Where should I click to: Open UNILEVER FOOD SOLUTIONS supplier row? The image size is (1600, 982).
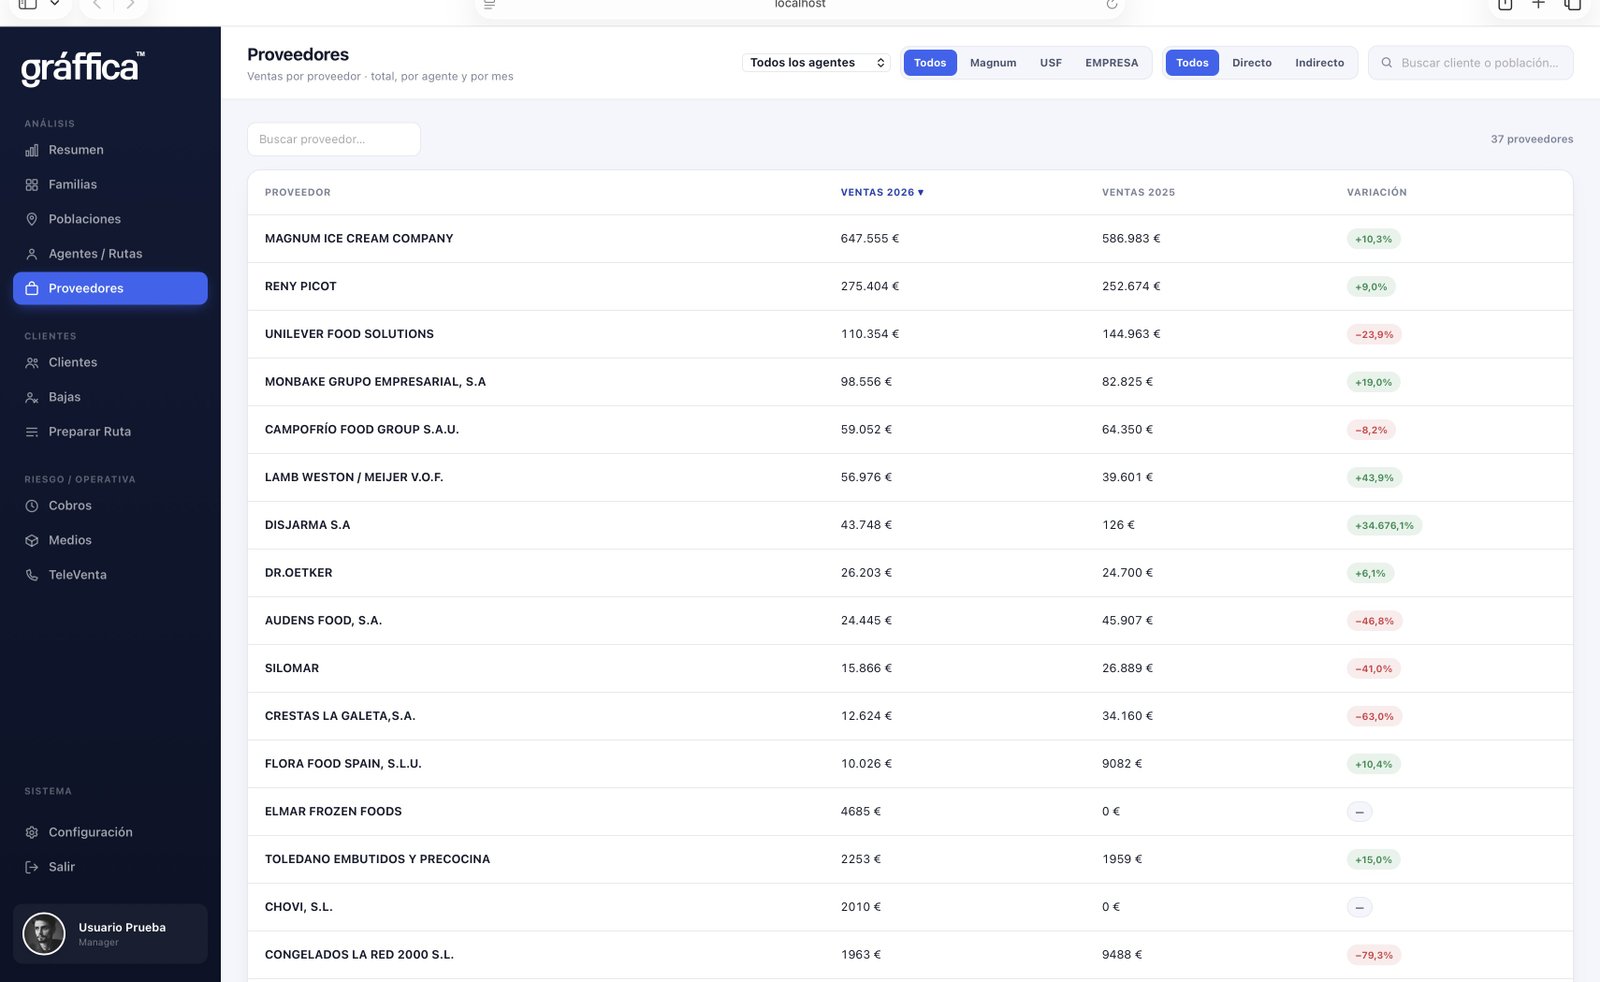[x=910, y=334]
